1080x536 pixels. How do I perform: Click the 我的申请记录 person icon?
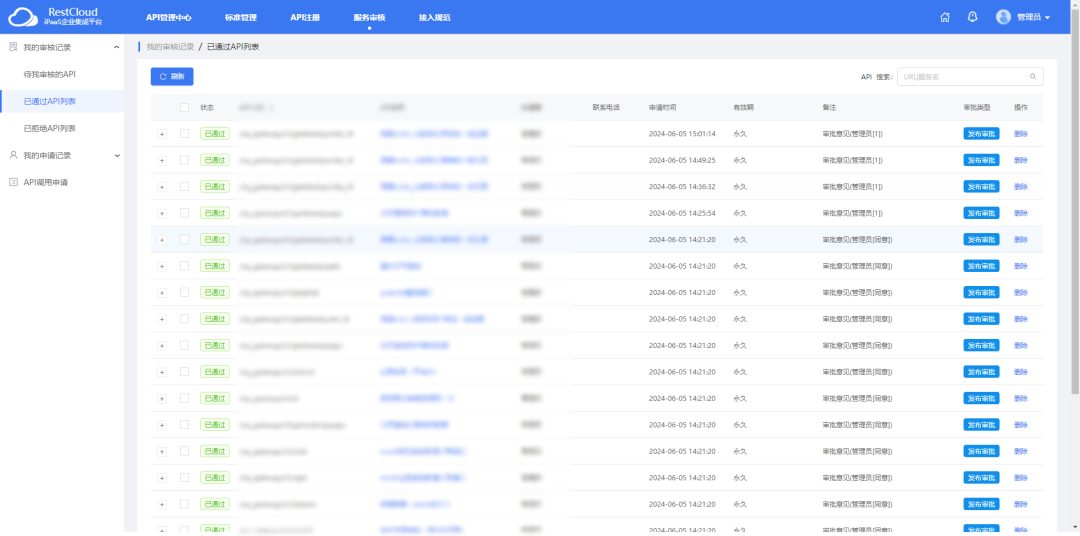[x=13, y=155]
